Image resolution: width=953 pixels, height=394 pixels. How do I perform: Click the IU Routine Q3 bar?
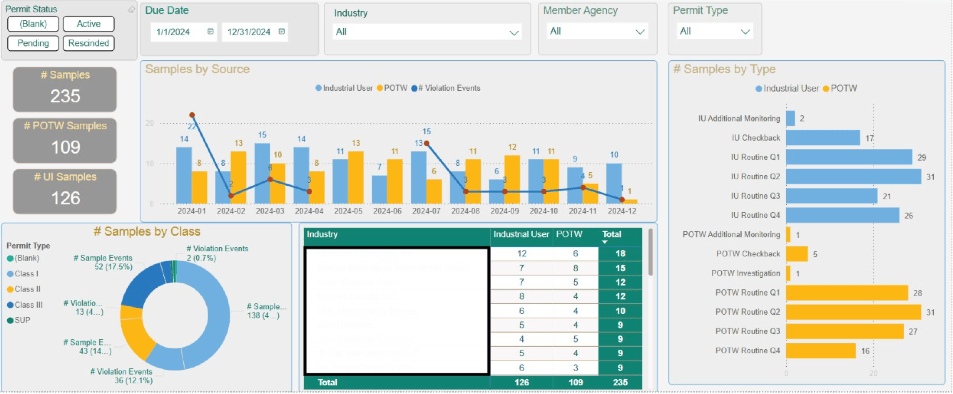point(832,196)
